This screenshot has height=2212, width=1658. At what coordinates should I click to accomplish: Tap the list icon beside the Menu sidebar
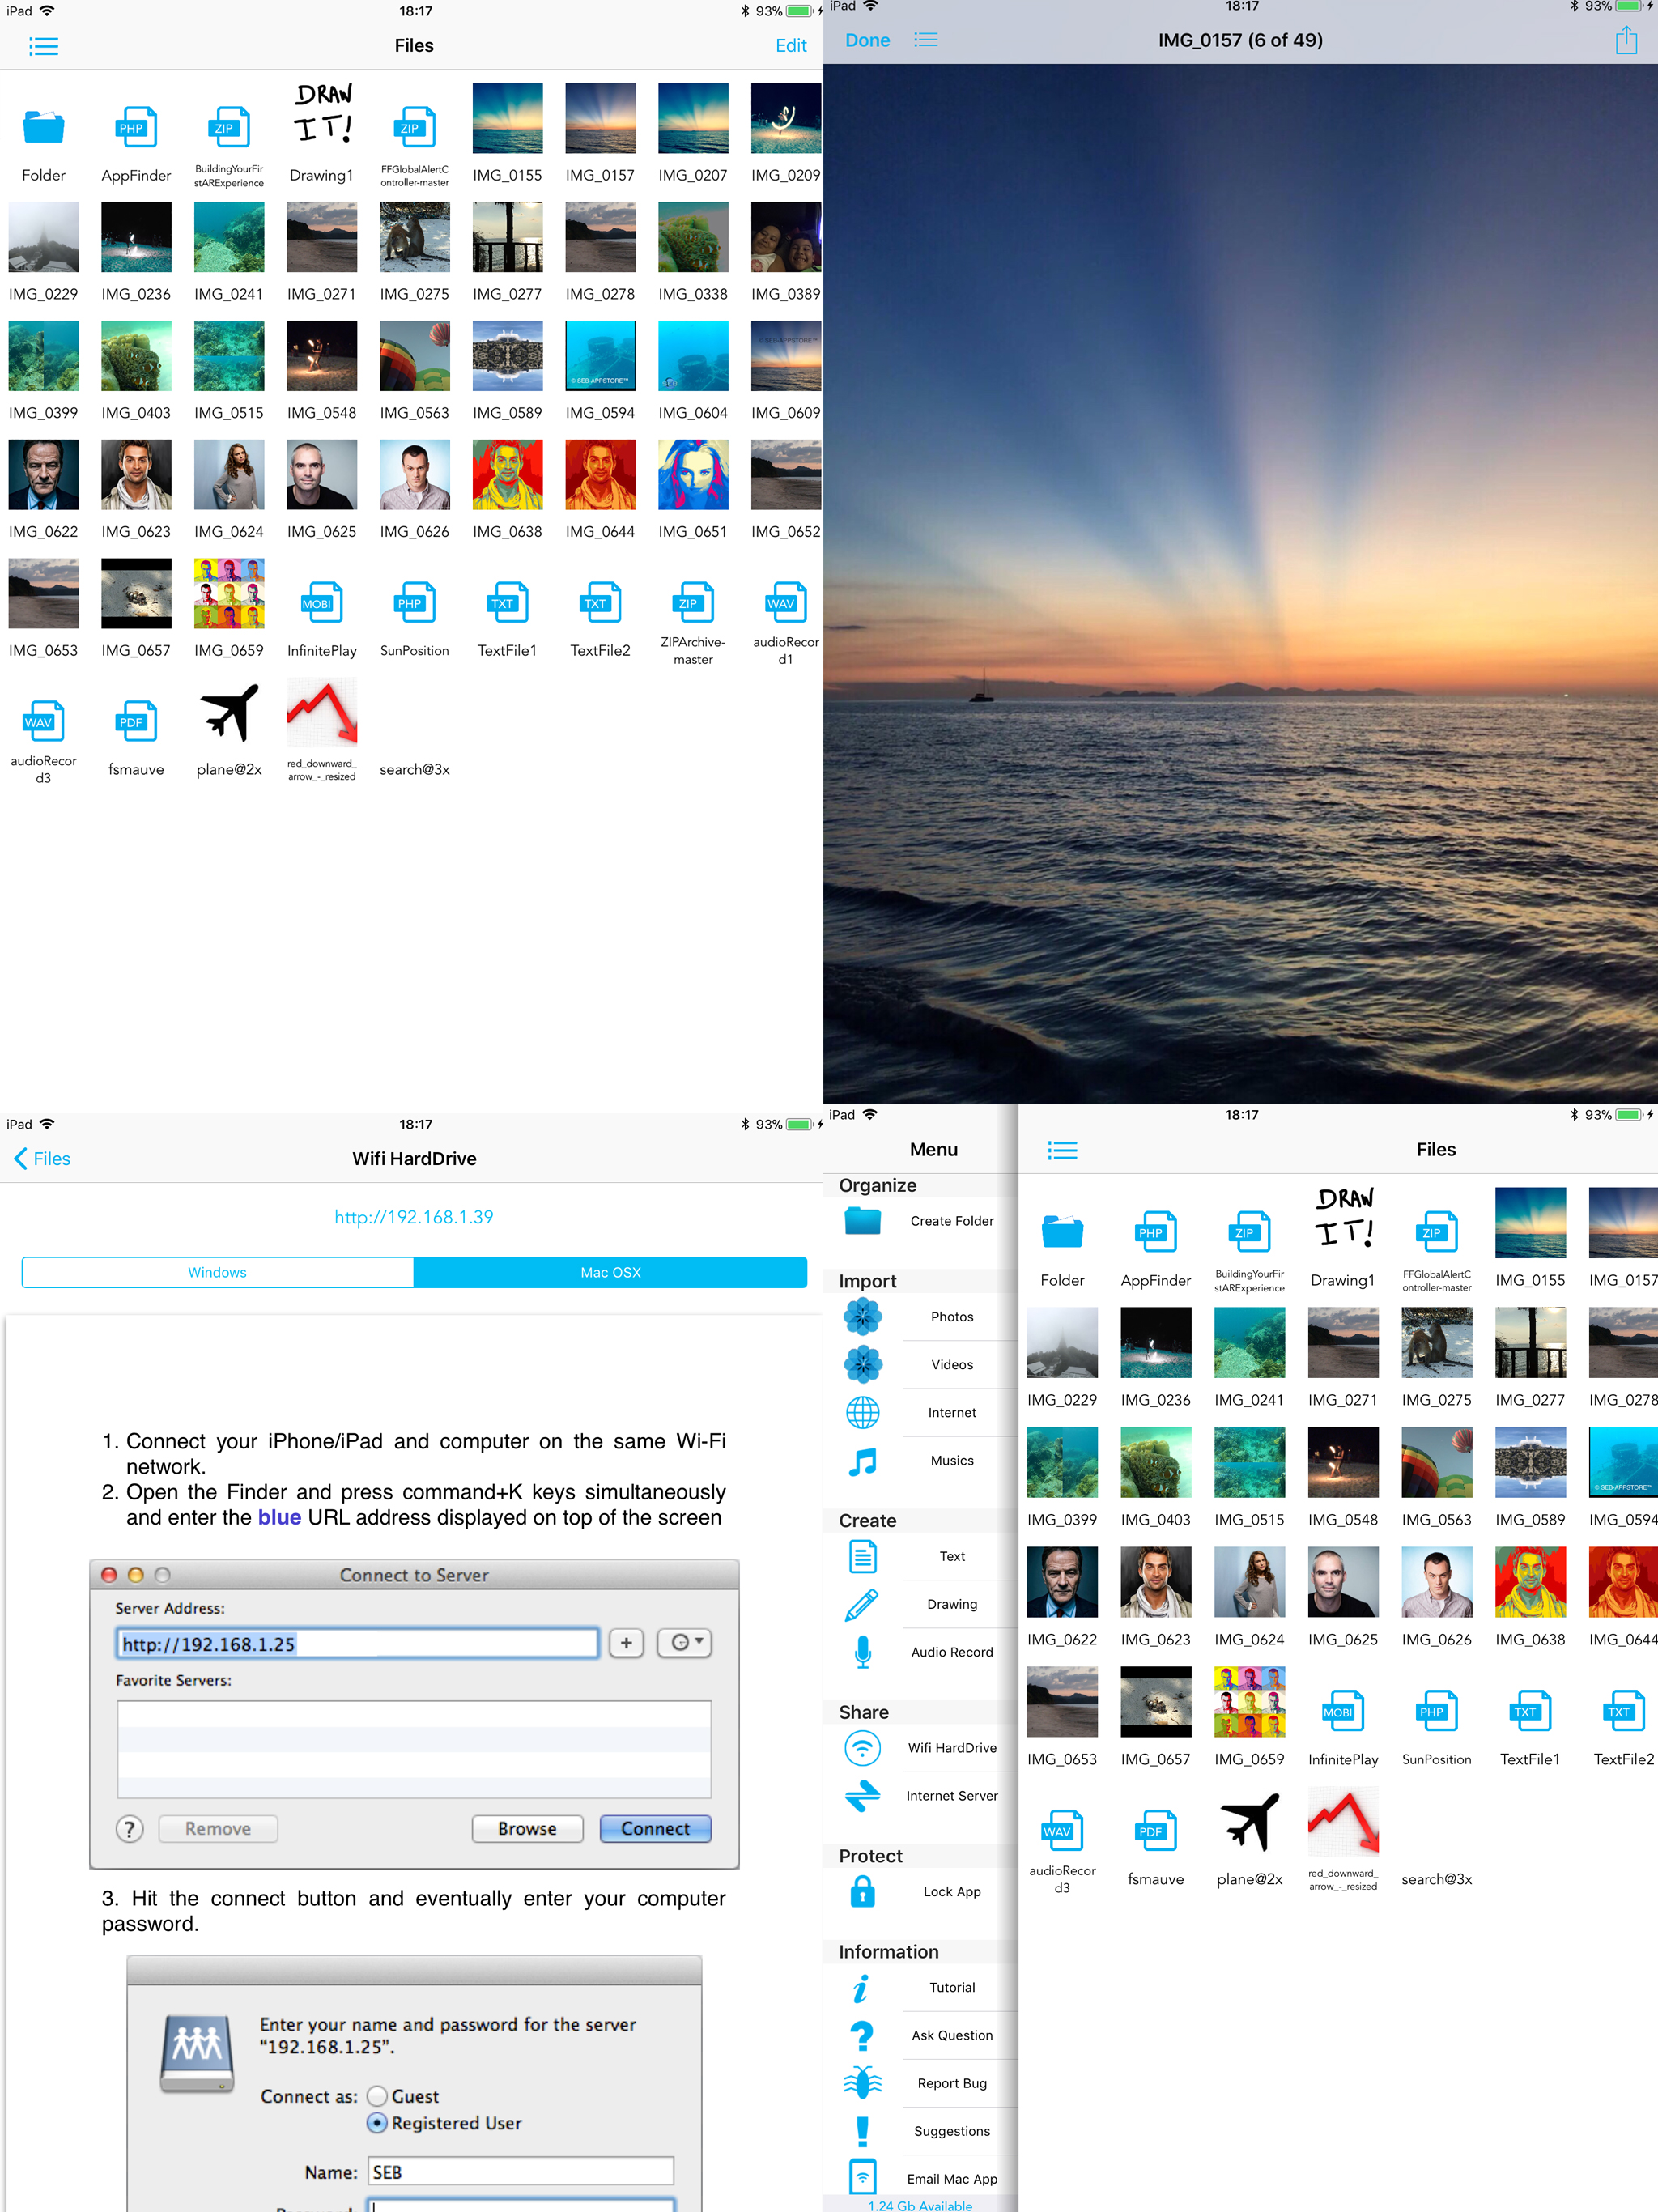click(x=1062, y=1150)
